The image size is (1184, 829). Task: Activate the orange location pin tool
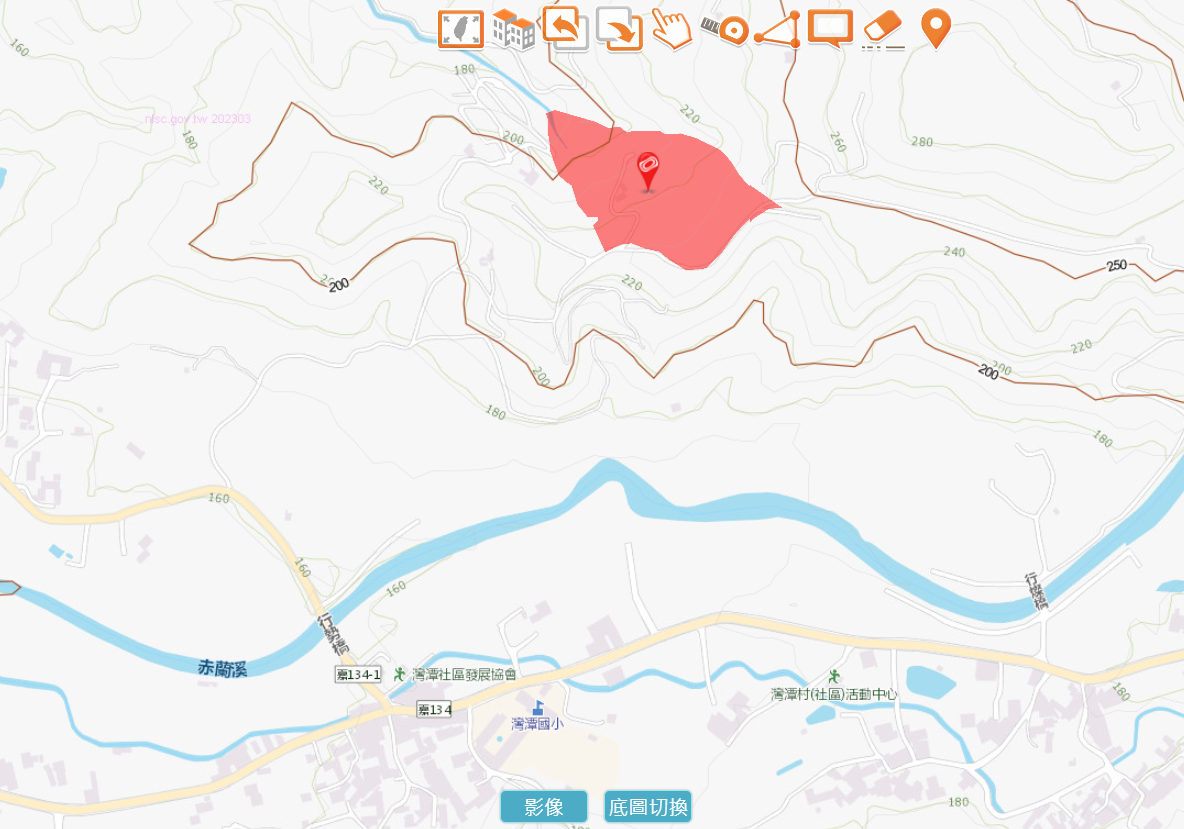(936, 29)
